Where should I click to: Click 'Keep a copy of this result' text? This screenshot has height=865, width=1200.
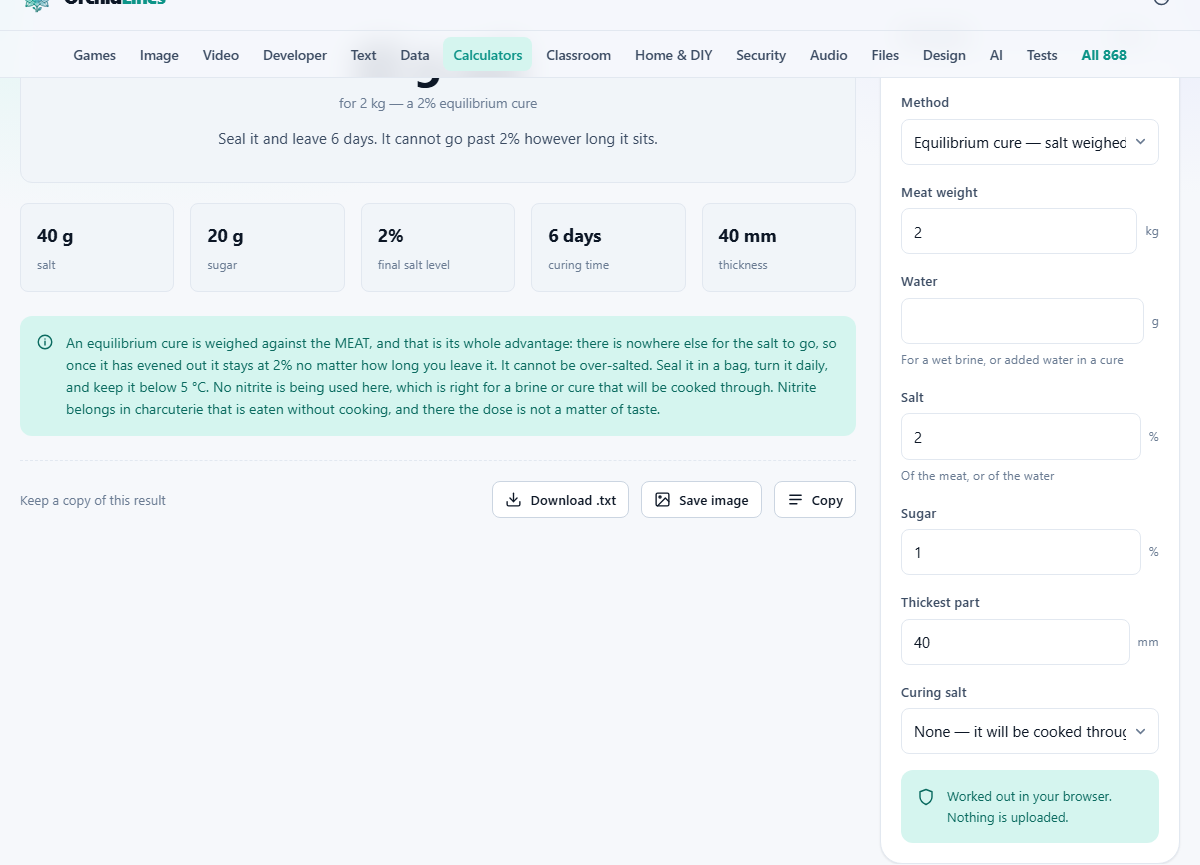coord(93,500)
